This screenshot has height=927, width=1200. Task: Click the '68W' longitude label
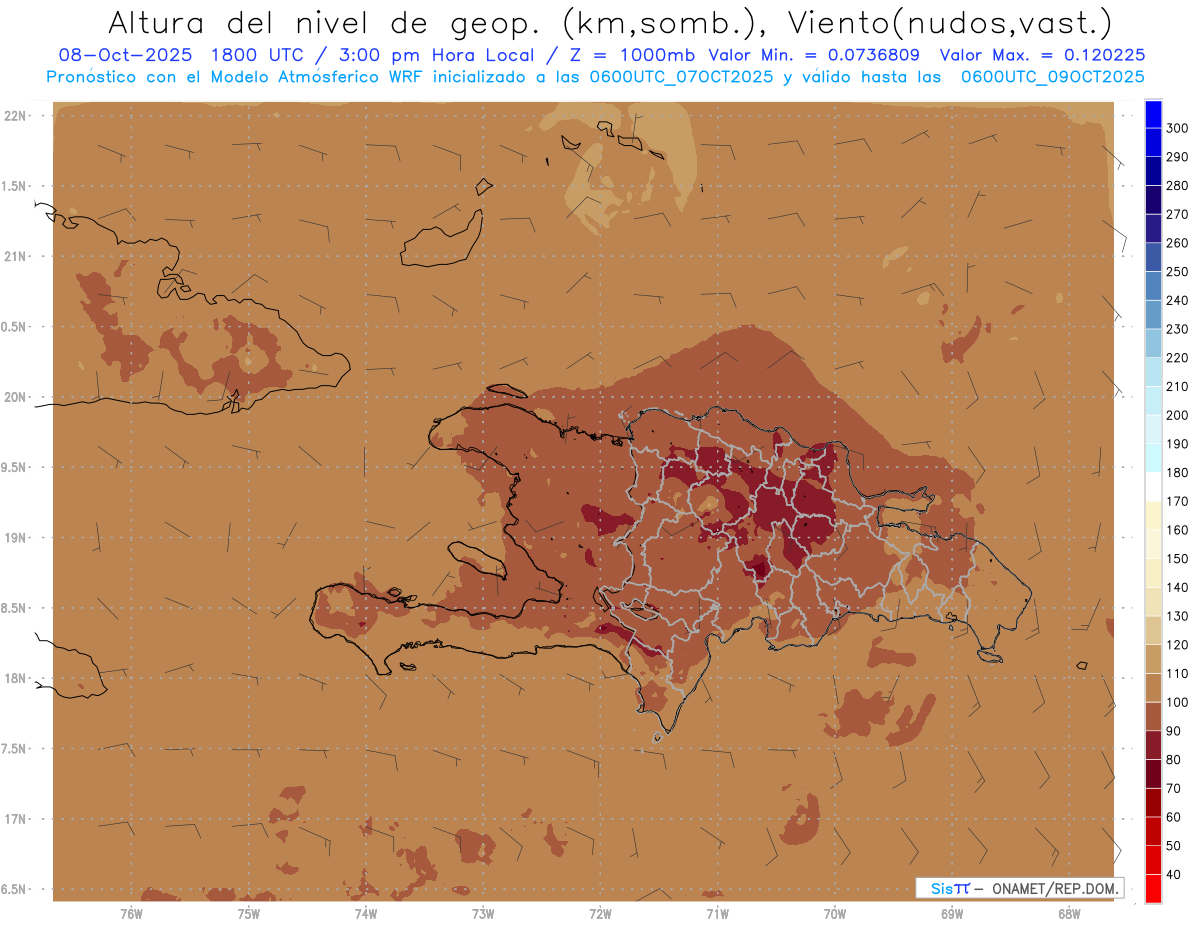[x=1069, y=913]
